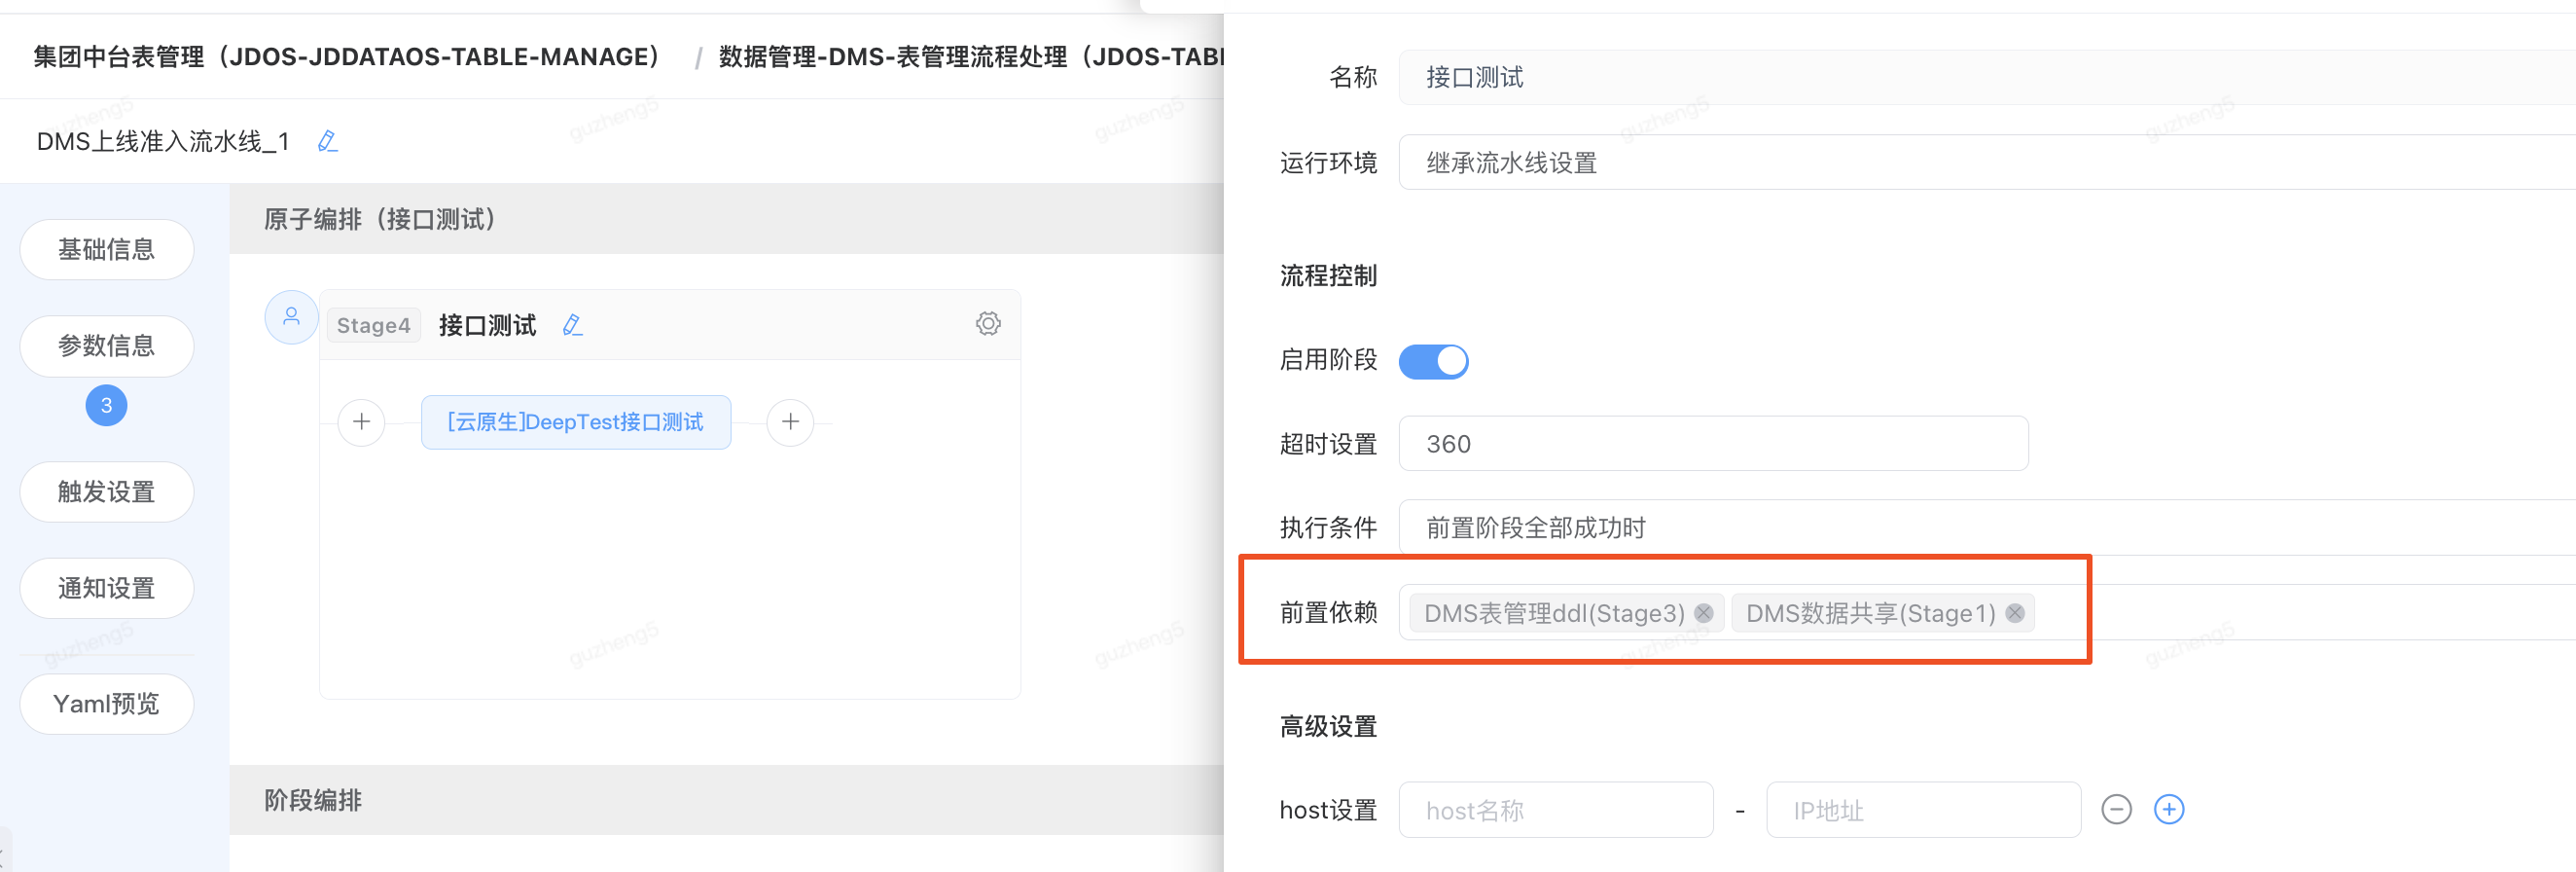Click breadcrumb 集团中台表管理 link
Viewport: 2576px width, 872px height.
(x=347, y=57)
